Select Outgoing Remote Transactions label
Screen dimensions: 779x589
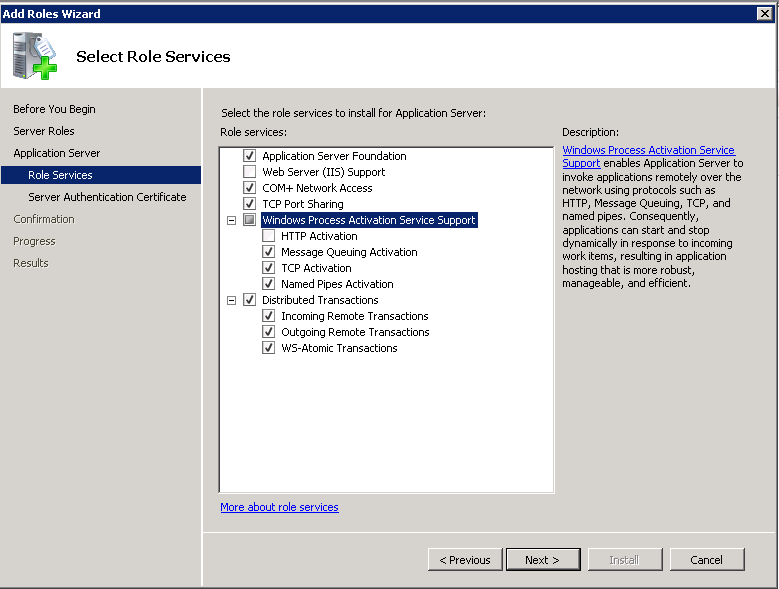click(355, 332)
